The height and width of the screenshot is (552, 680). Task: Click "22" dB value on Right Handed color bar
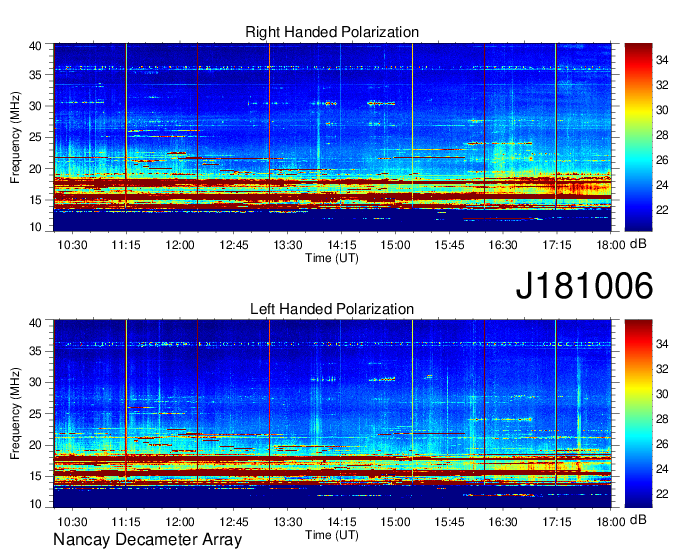coord(662,210)
